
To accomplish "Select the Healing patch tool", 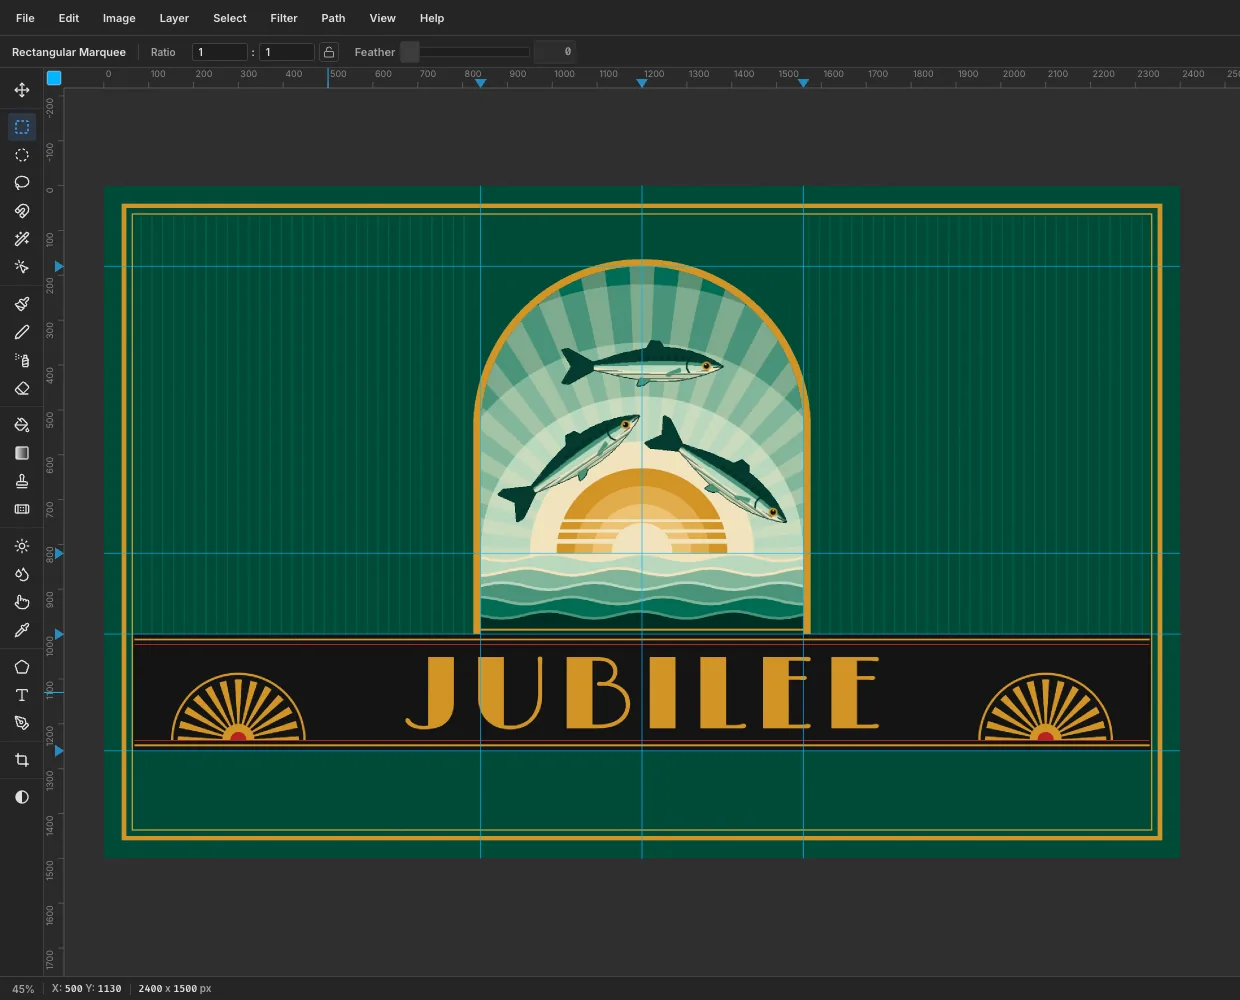I will point(22,509).
